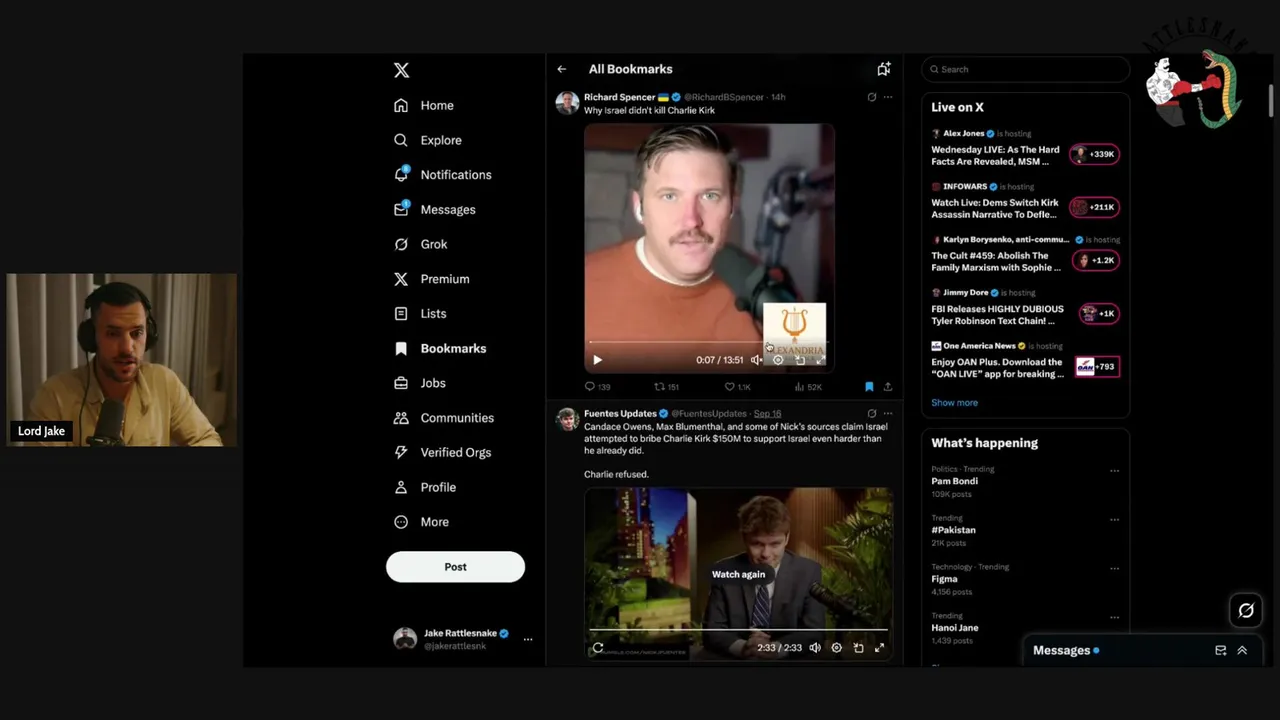Compose new message in Messages drawer
Viewport: 1280px width, 720px height.
click(x=1221, y=650)
